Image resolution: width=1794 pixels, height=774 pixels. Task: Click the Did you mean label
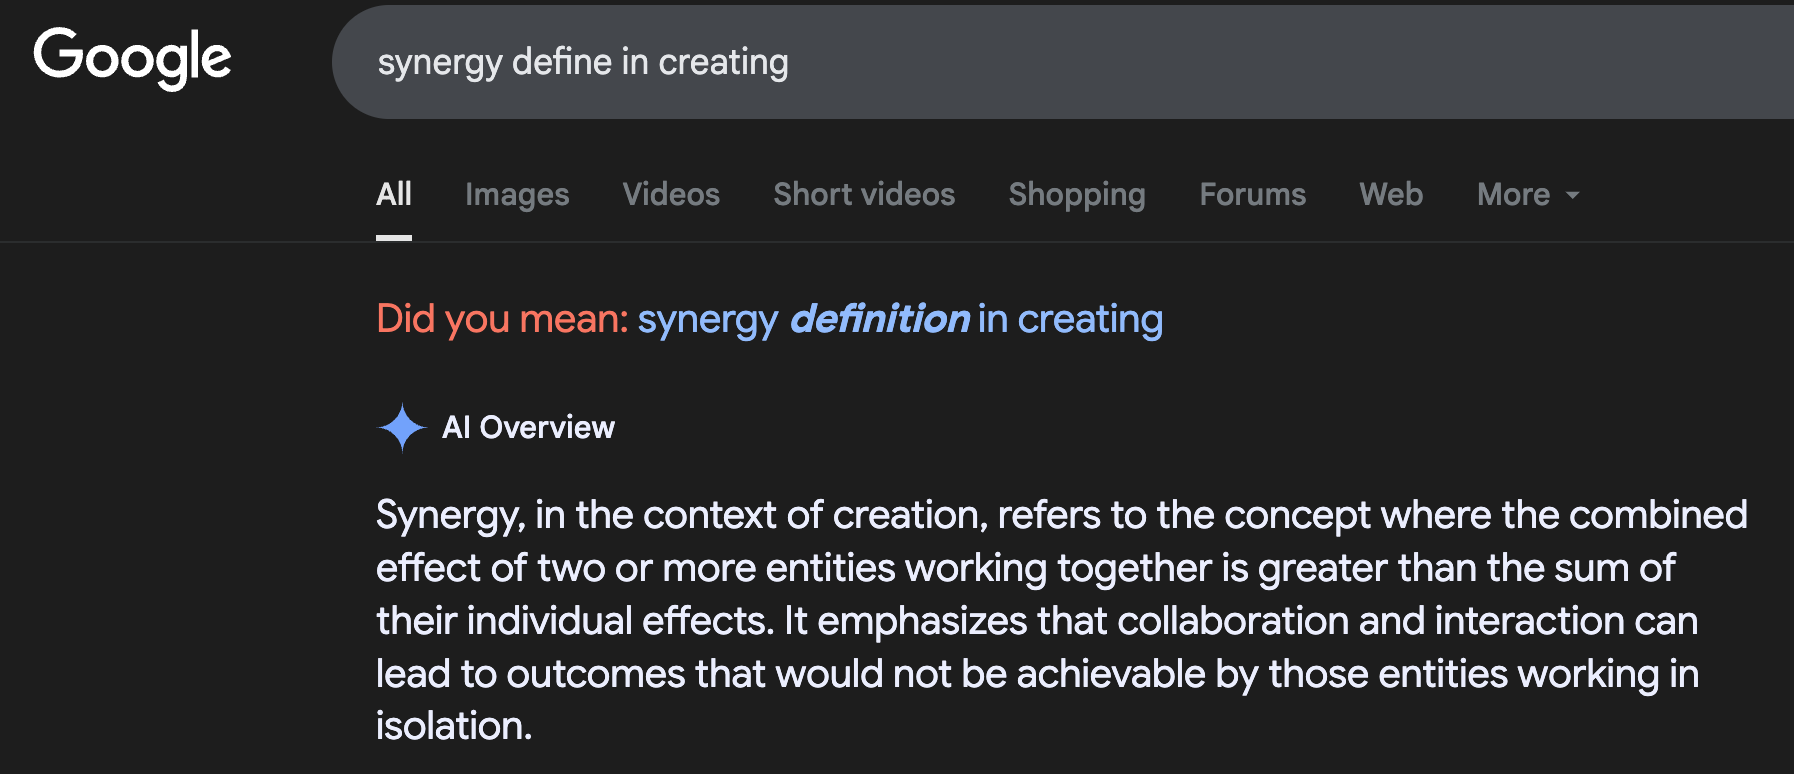(502, 319)
